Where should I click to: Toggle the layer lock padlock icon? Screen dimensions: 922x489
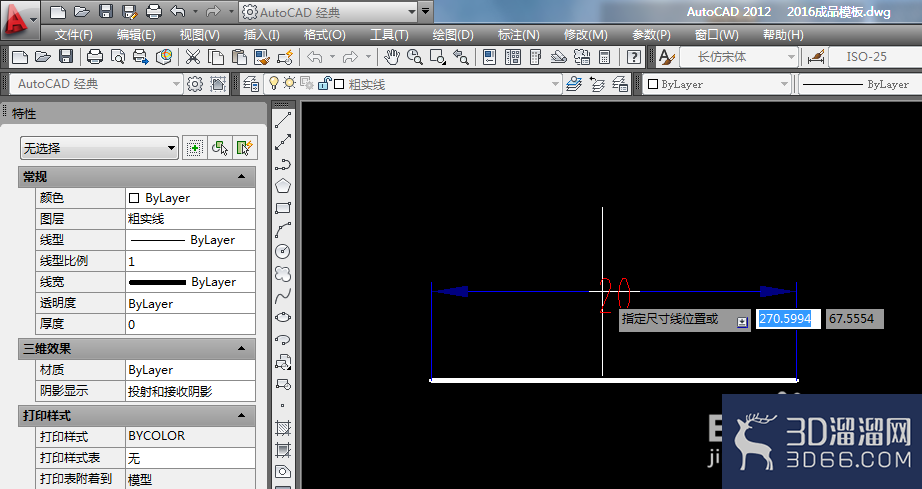point(324,83)
